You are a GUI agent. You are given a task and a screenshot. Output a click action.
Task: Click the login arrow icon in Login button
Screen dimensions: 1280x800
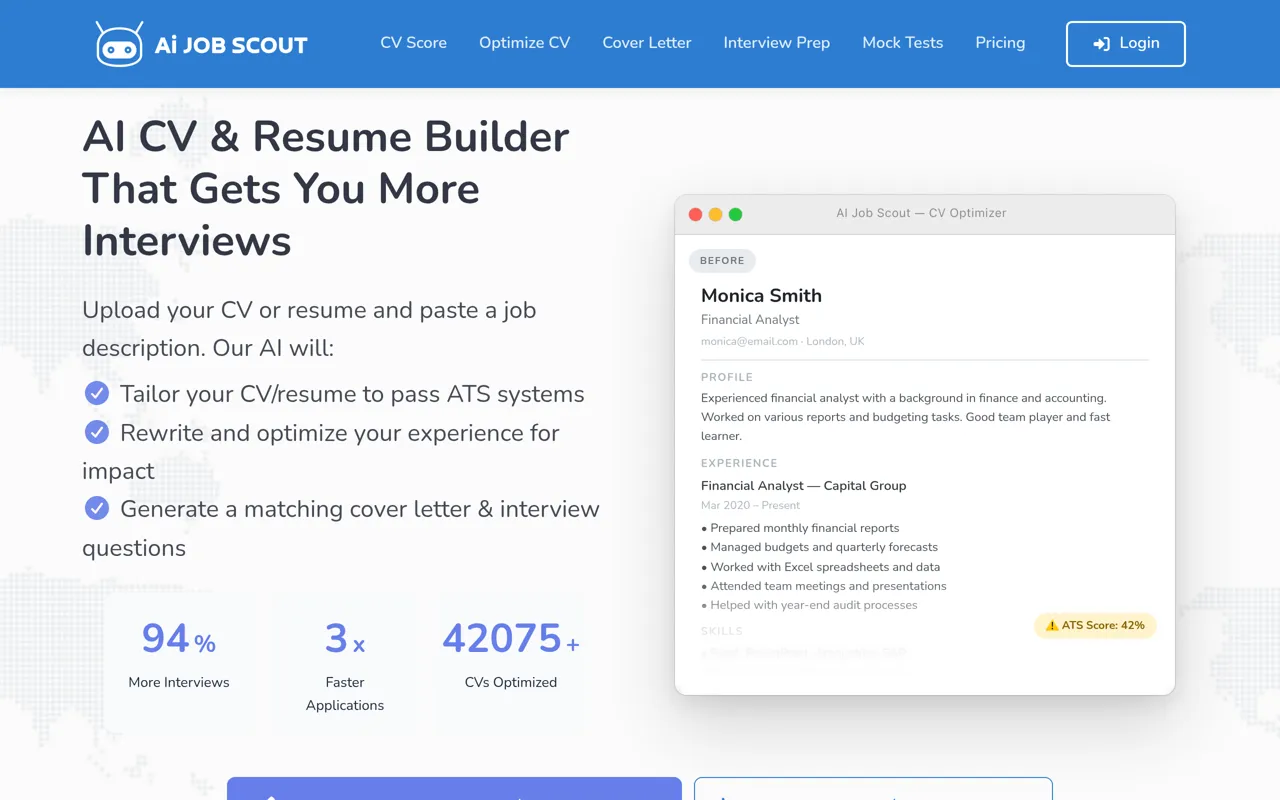(x=1101, y=44)
